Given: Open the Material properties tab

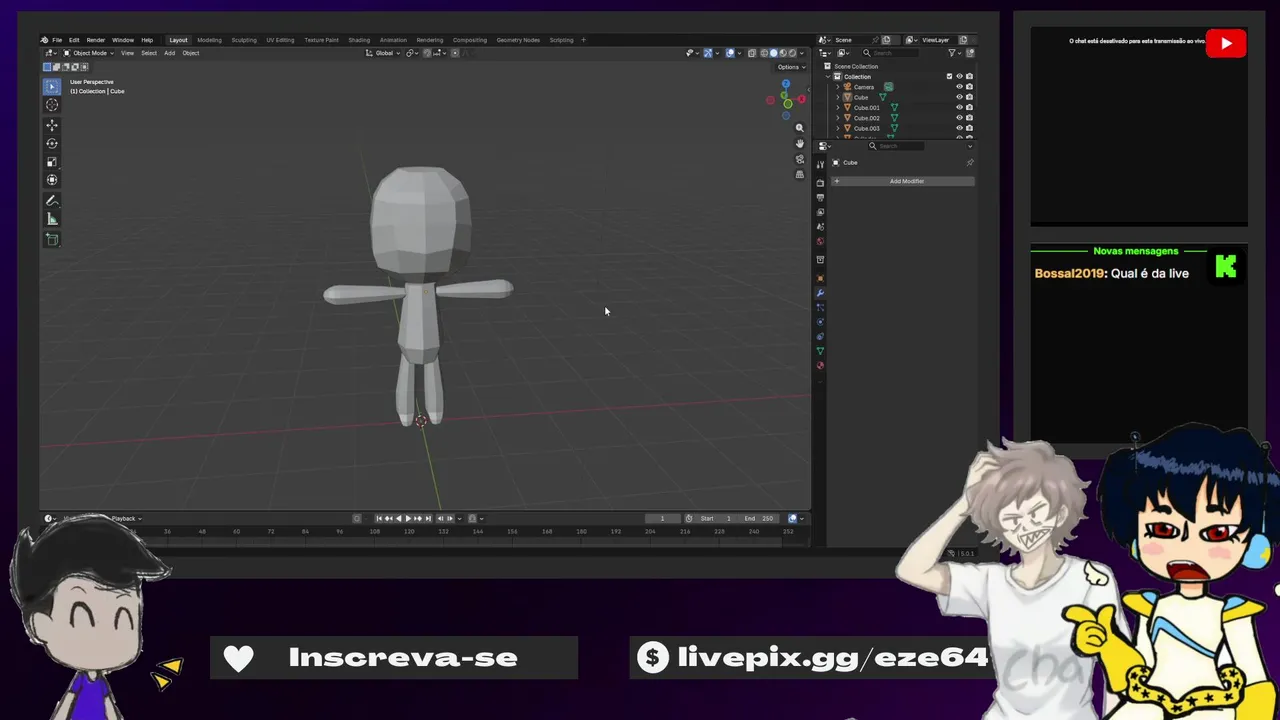Looking at the screenshot, I should [820, 366].
